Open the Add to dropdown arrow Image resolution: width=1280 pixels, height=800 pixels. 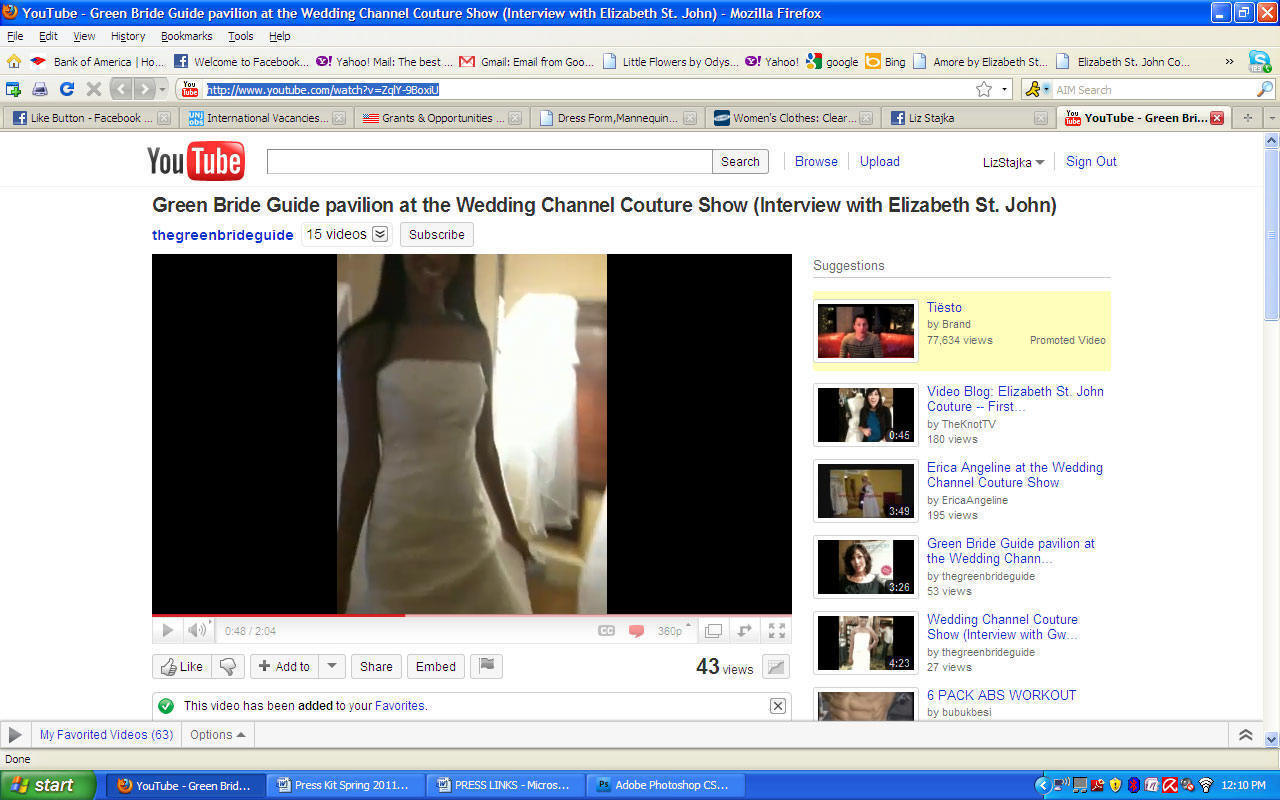[x=333, y=667]
